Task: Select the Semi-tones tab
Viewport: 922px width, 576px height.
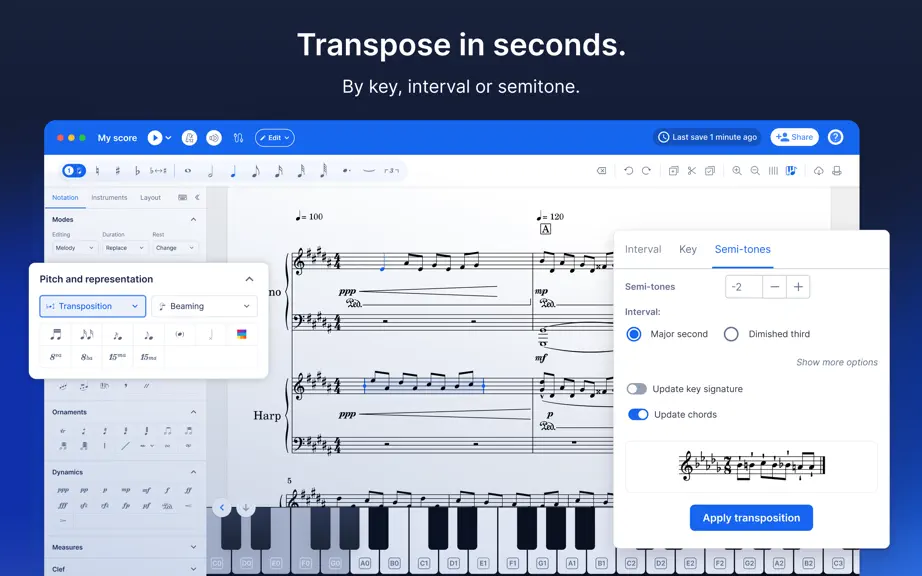Action: click(743, 249)
